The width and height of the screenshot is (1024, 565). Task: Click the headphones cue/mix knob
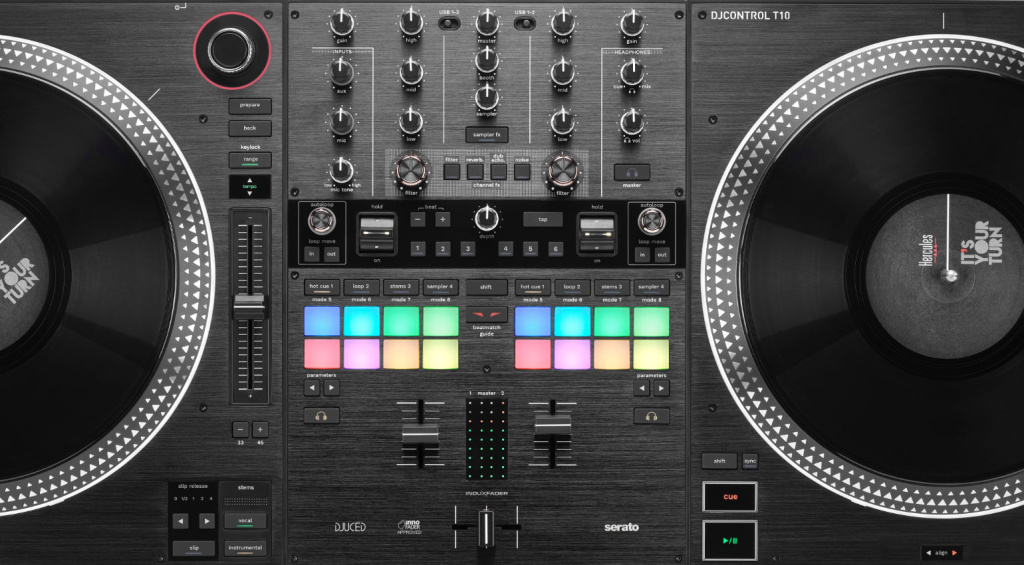coord(632,73)
